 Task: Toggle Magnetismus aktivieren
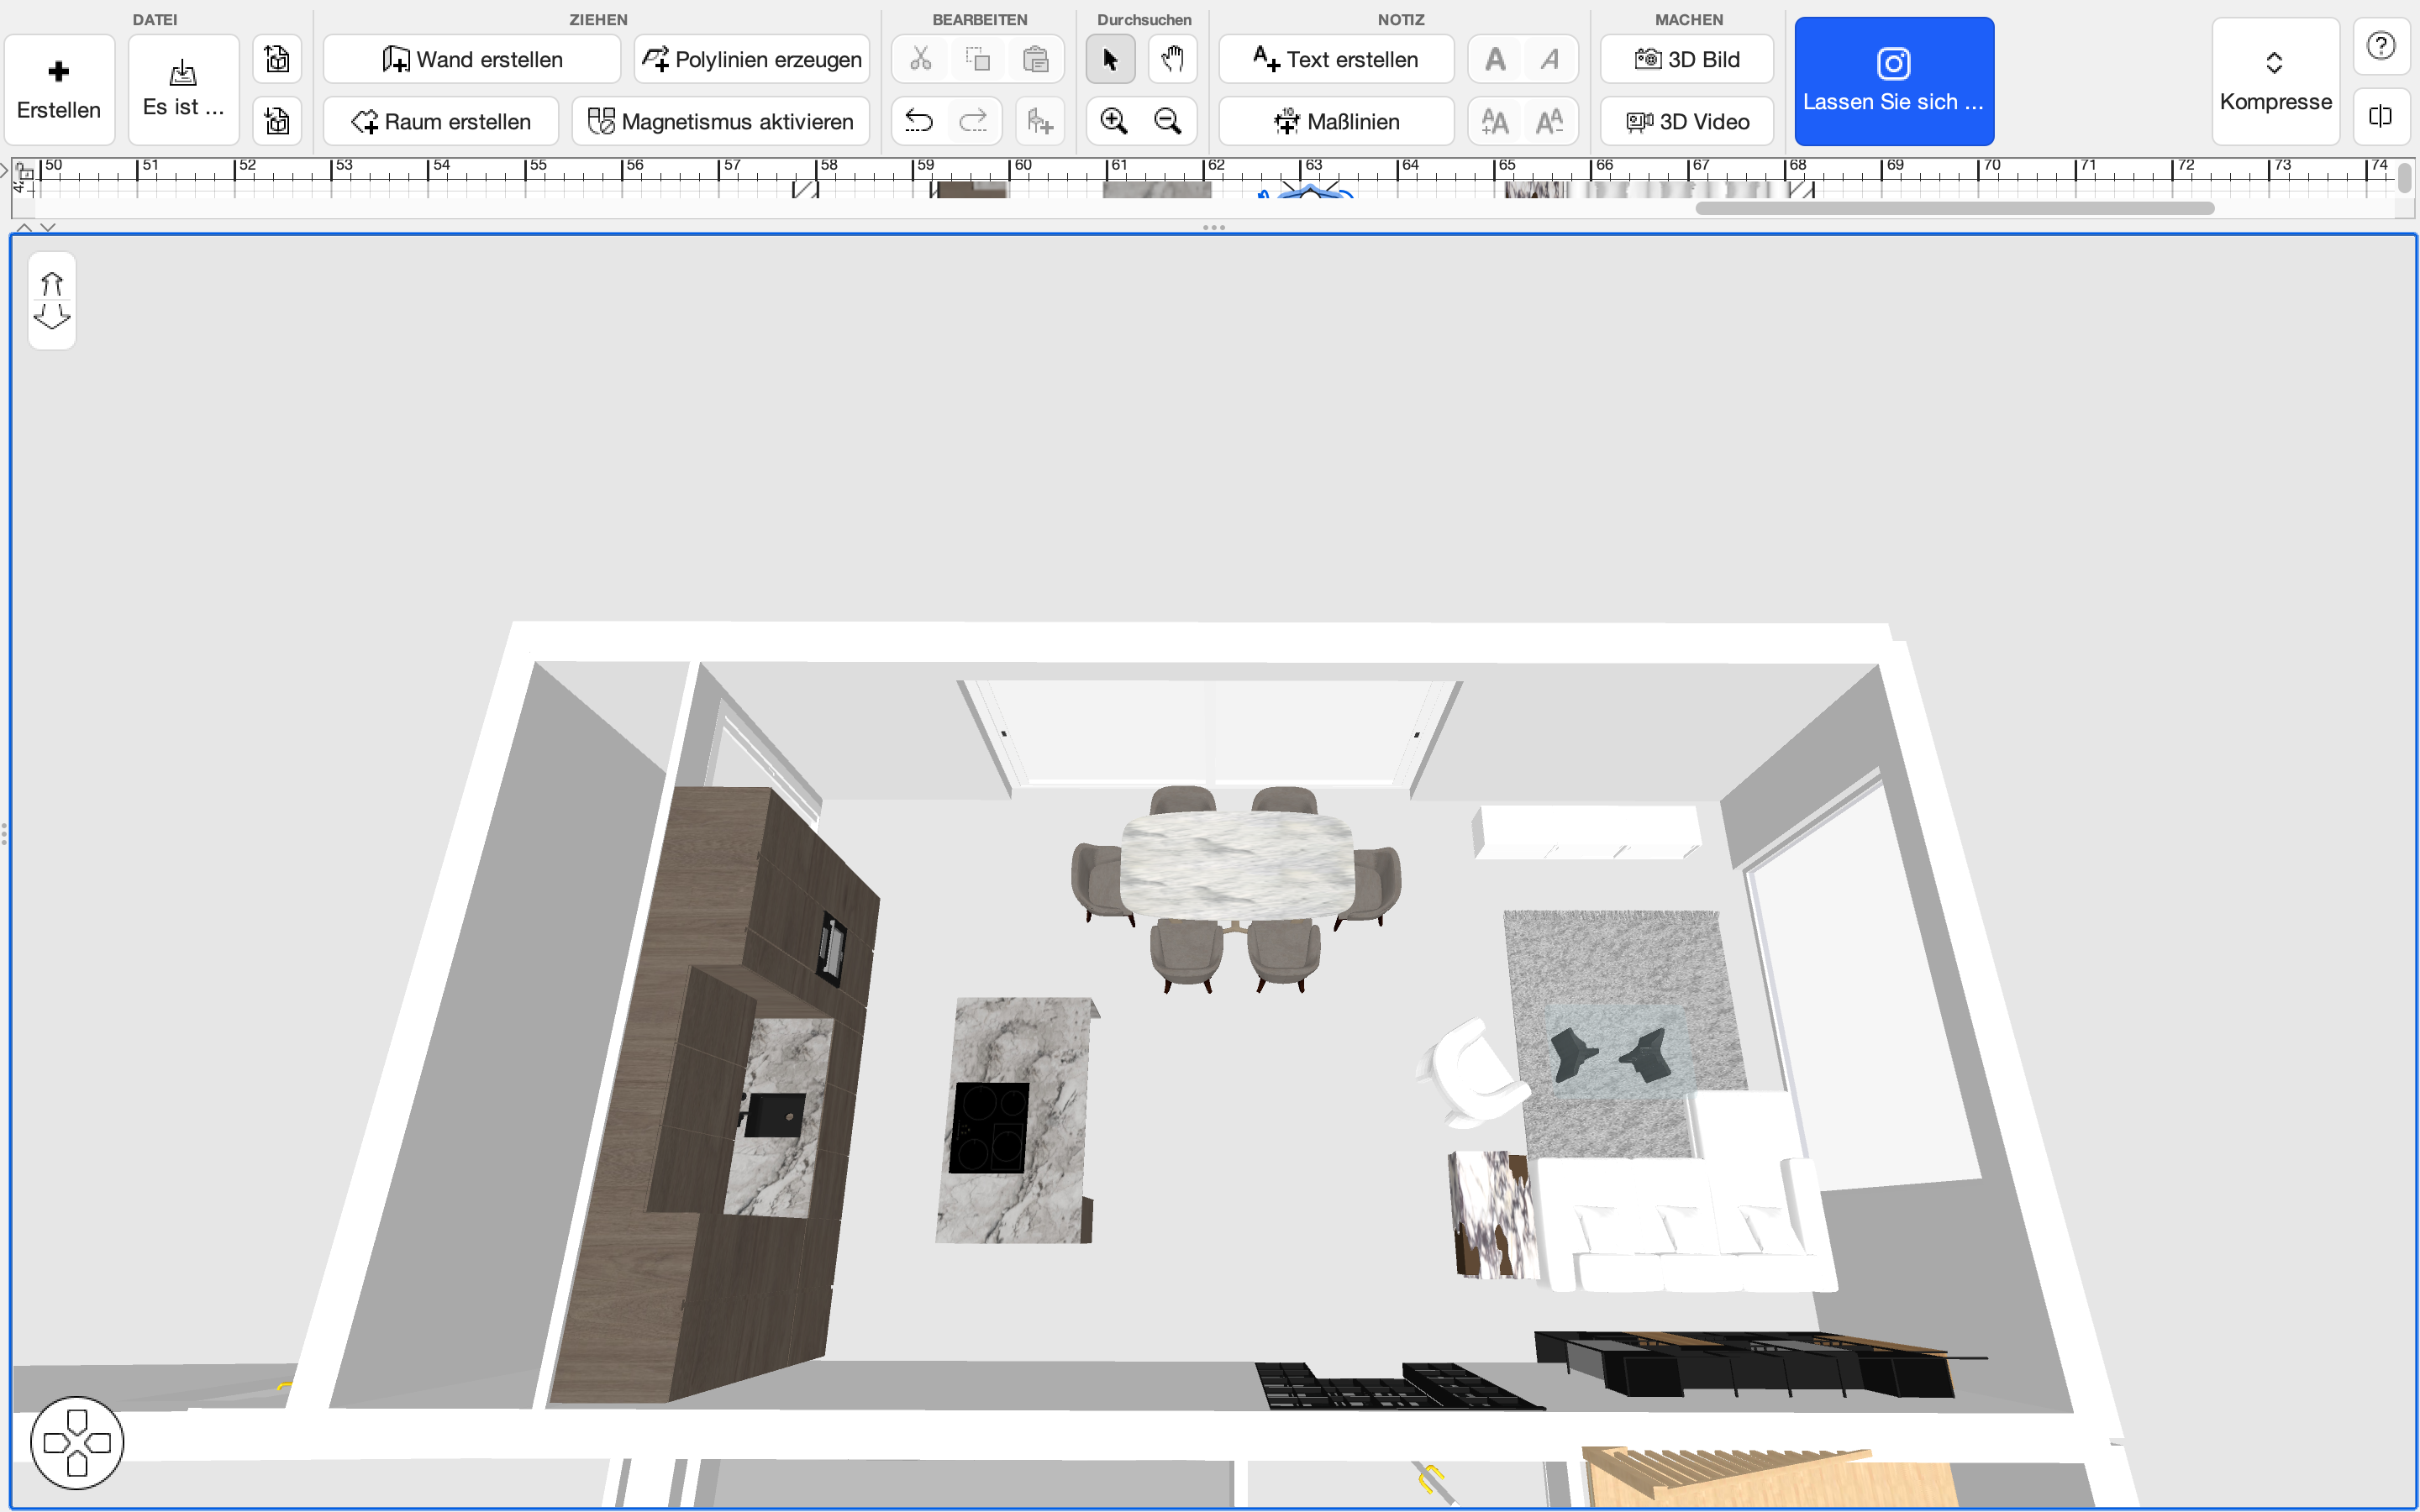(x=720, y=121)
